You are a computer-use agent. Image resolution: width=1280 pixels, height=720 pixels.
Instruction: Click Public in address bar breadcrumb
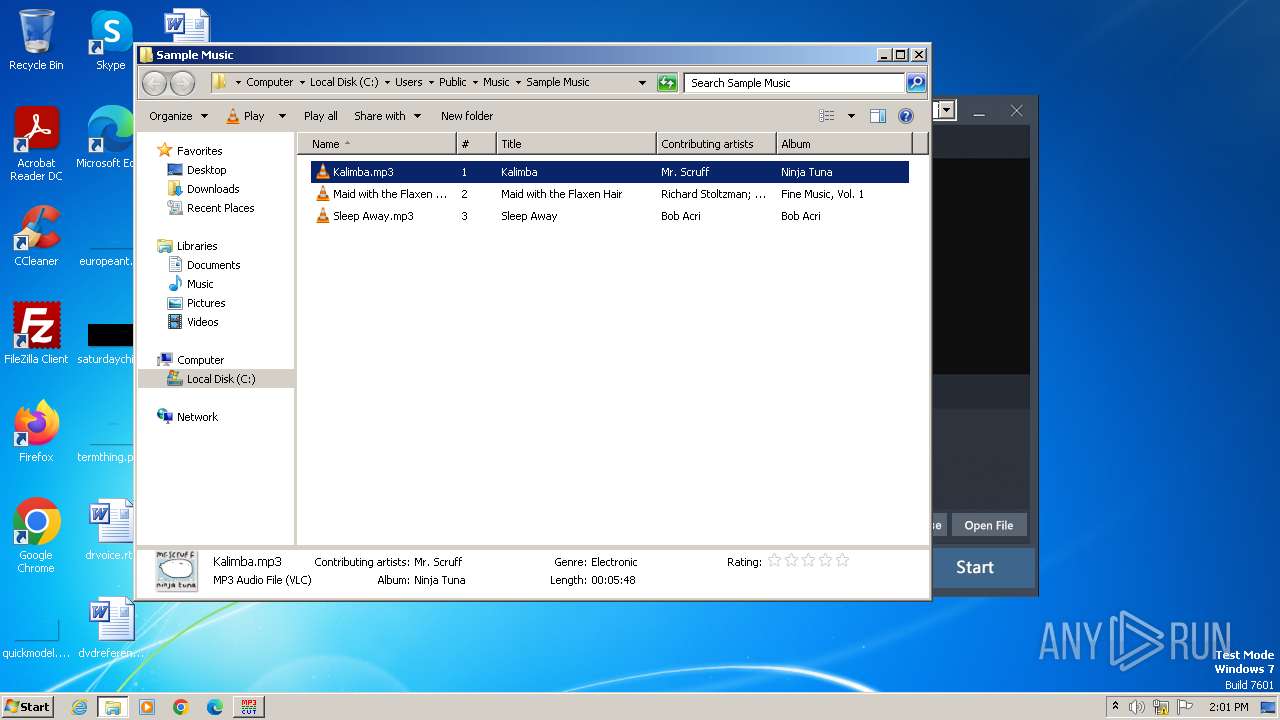tap(452, 83)
